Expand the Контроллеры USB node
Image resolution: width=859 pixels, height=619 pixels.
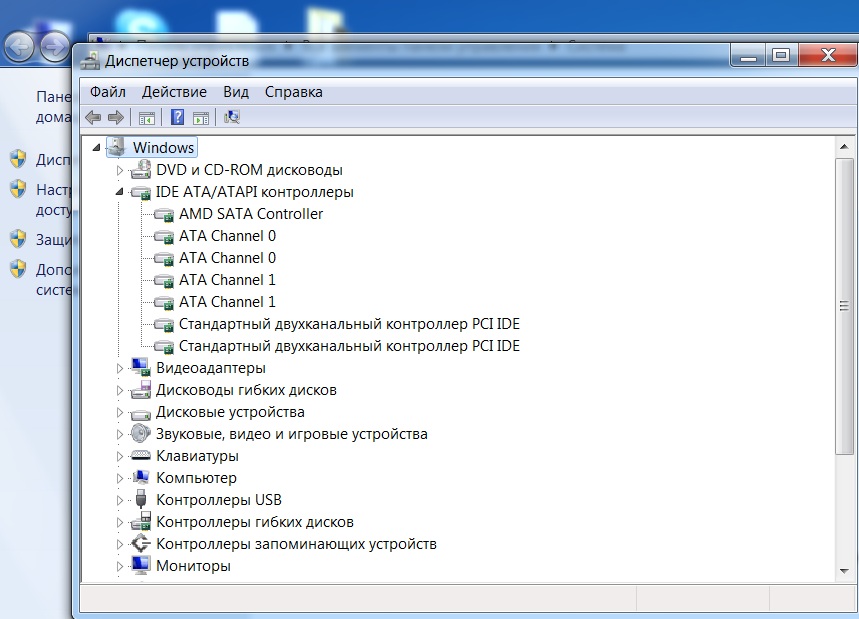(x=120, y=500)
